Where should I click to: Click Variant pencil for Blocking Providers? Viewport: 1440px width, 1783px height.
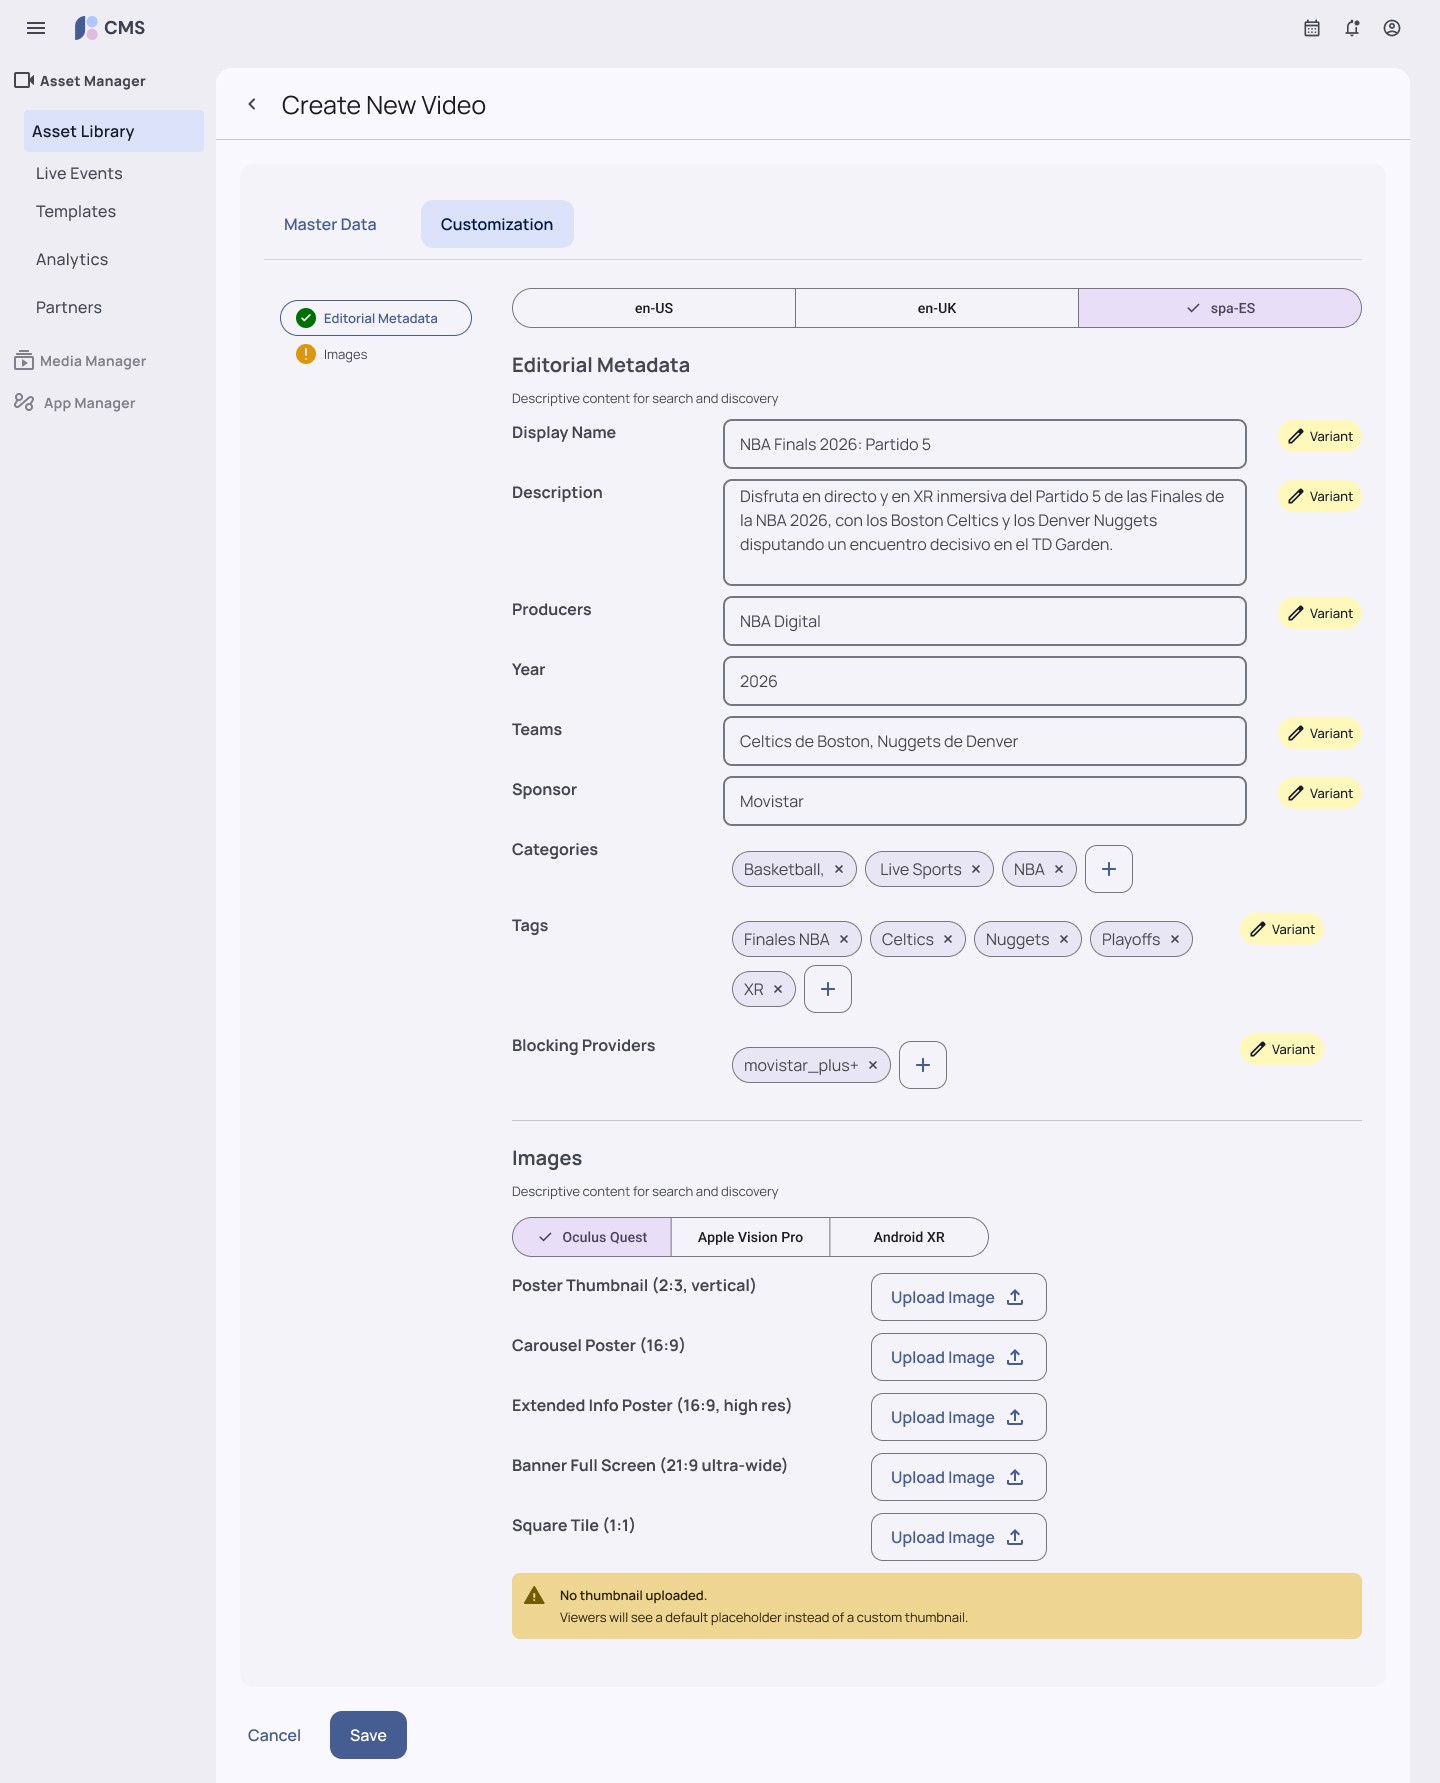[1282, 1049]
